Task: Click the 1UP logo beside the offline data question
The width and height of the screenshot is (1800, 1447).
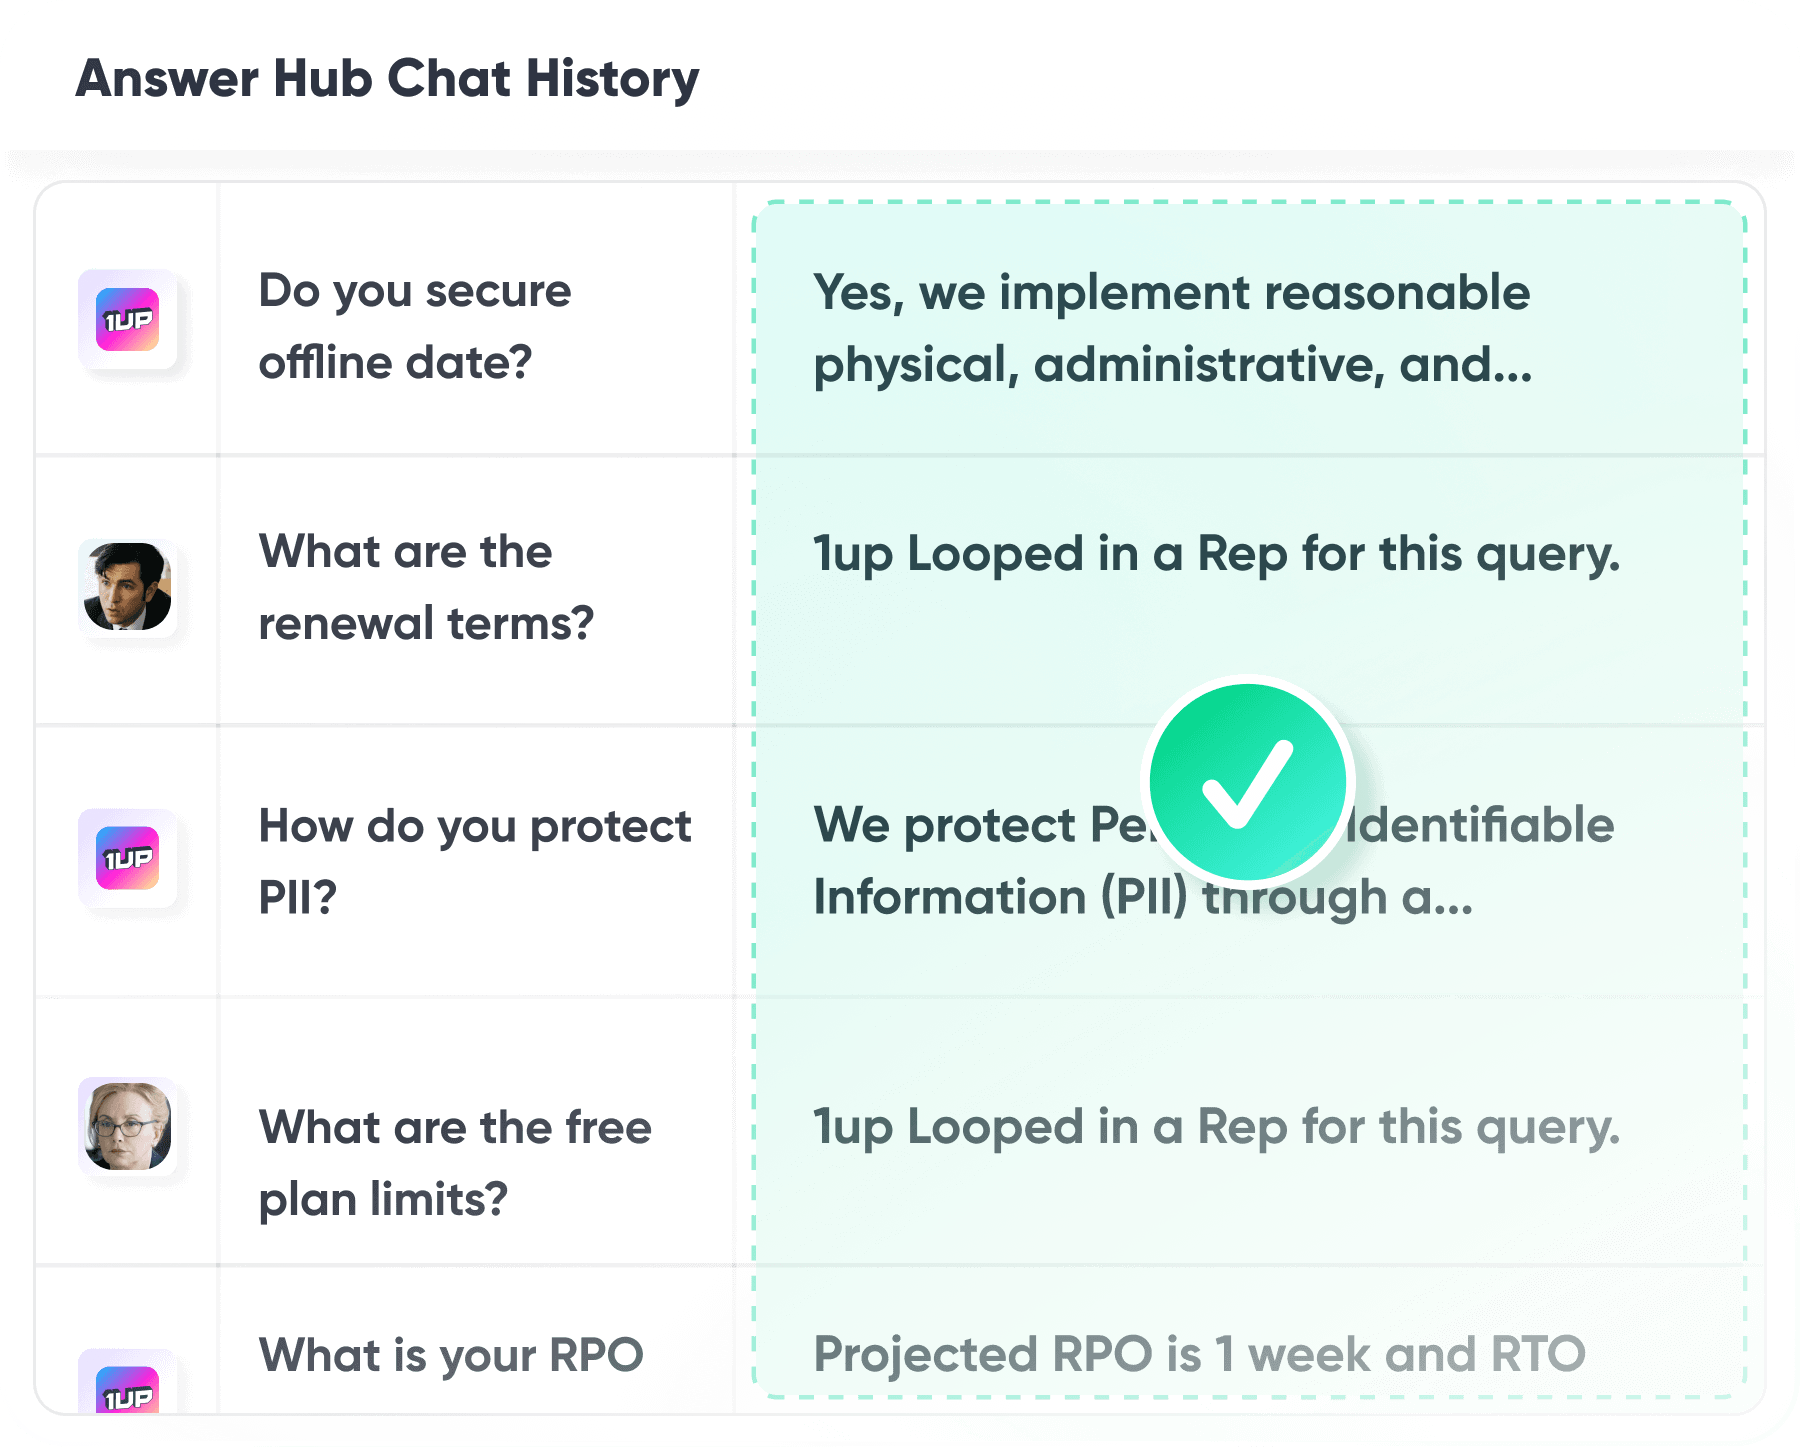Action: coord(128,320)
